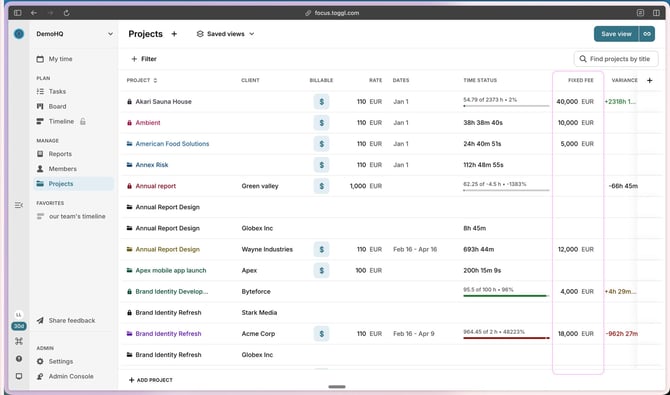Open Settings in sidebar
Viewport: 670px width, 395px height.
[x=55, y=361]
